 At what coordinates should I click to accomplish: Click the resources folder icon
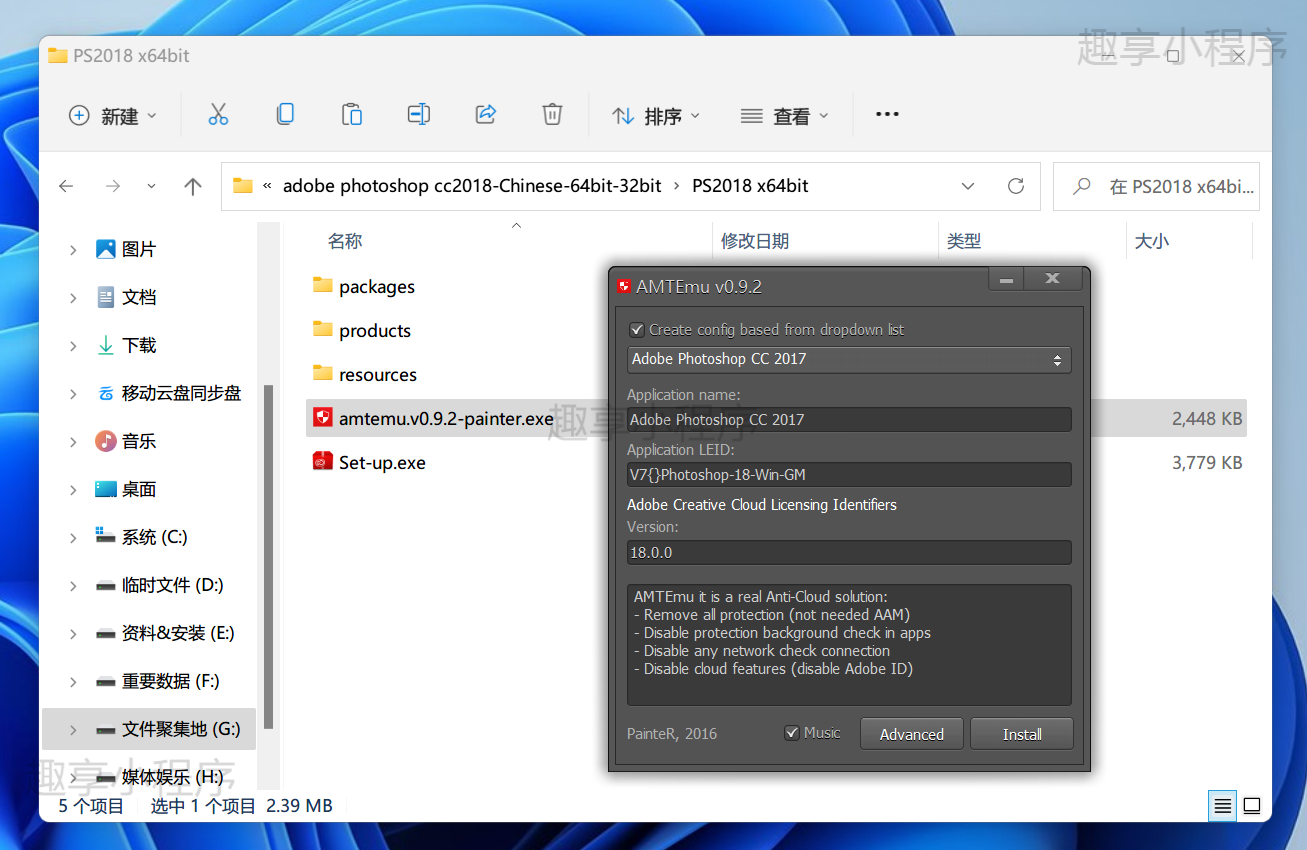coord(322,374)
